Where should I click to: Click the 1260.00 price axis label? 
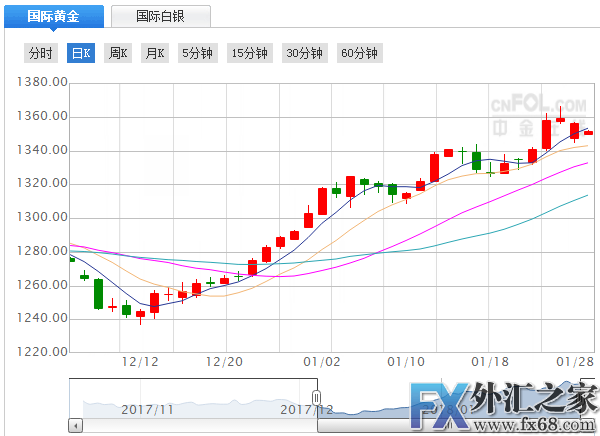(x=42, y=285)
